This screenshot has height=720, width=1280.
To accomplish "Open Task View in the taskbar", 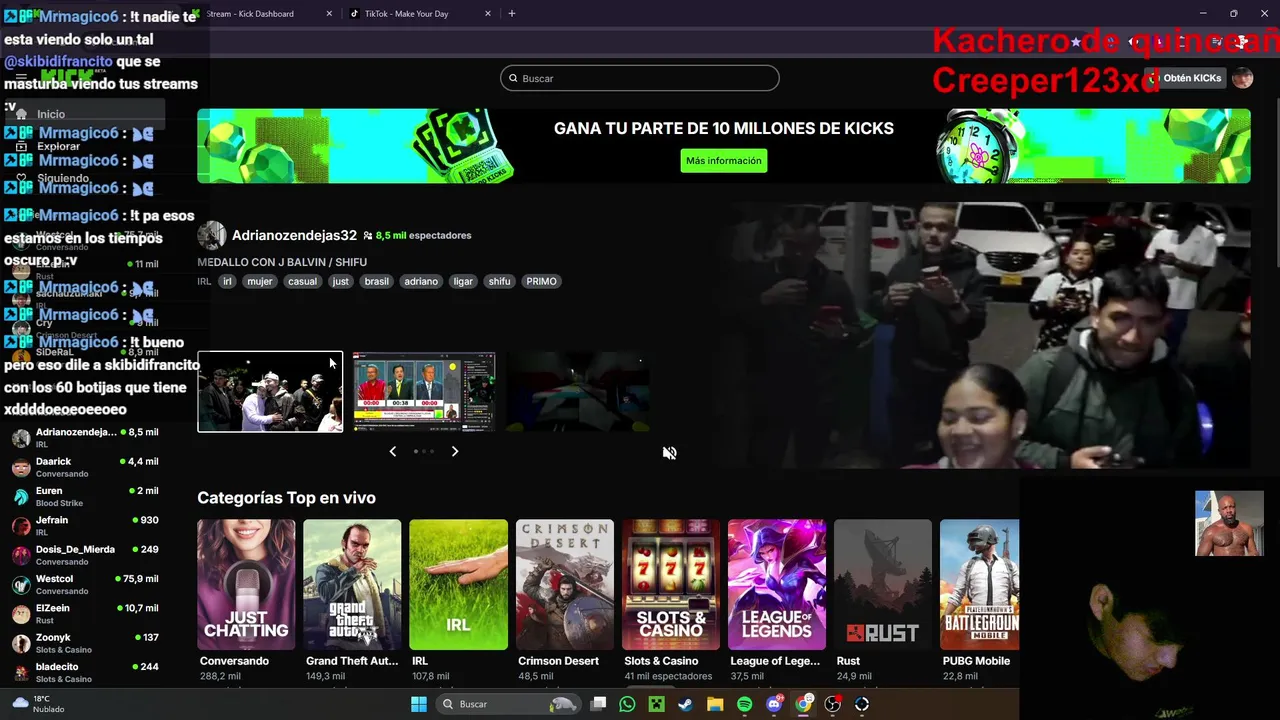I will click(598, 704).
